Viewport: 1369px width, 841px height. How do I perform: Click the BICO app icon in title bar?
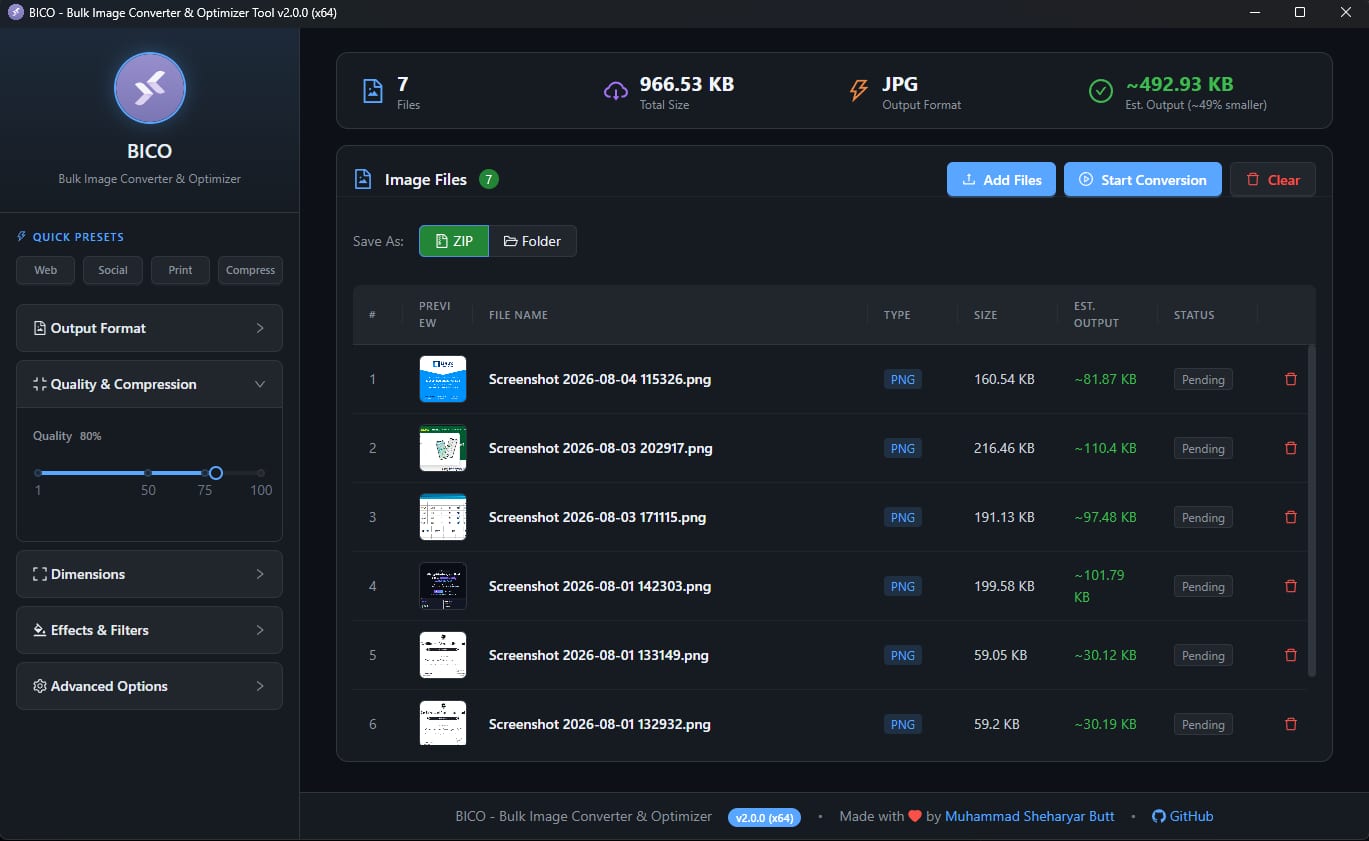(x=15, y=12)
